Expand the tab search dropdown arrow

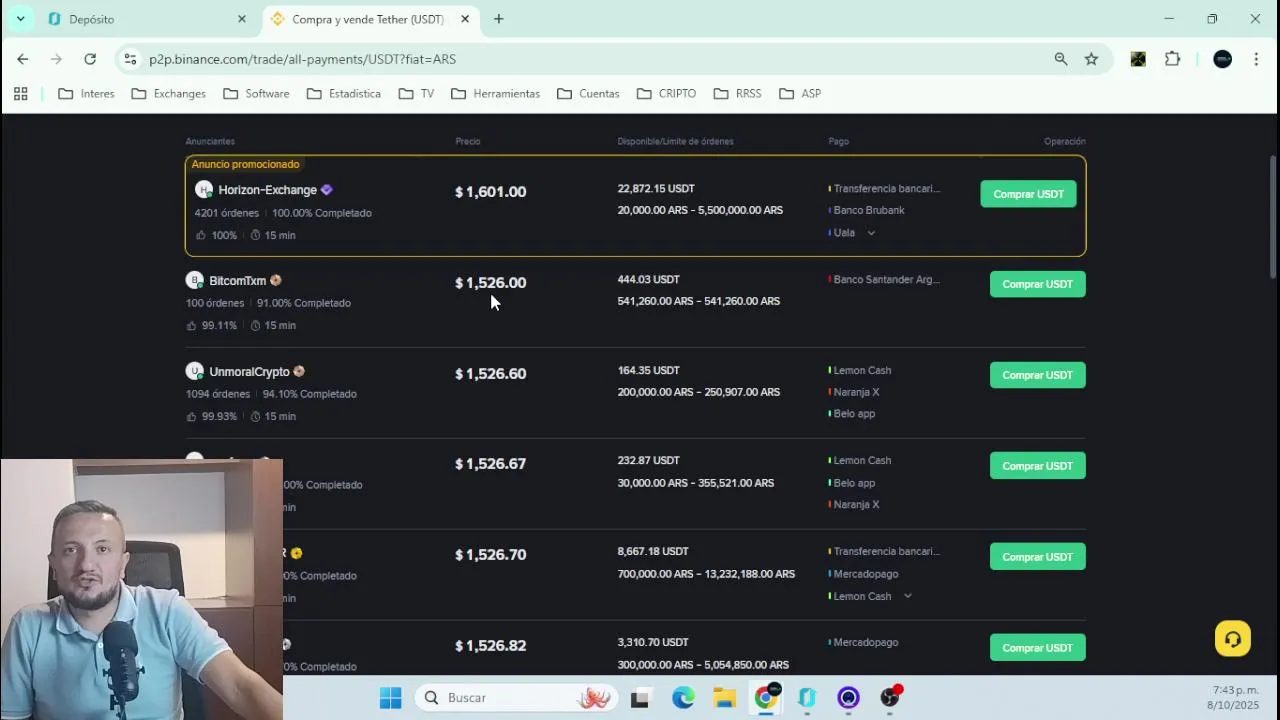tap(20, 19)
